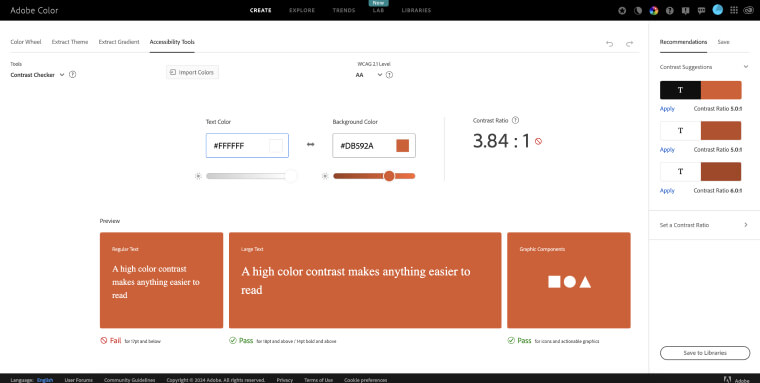Screen dimensions: 760x383
Task: Open the WCAG 2.1 Level dropdown
Action: 369,75
